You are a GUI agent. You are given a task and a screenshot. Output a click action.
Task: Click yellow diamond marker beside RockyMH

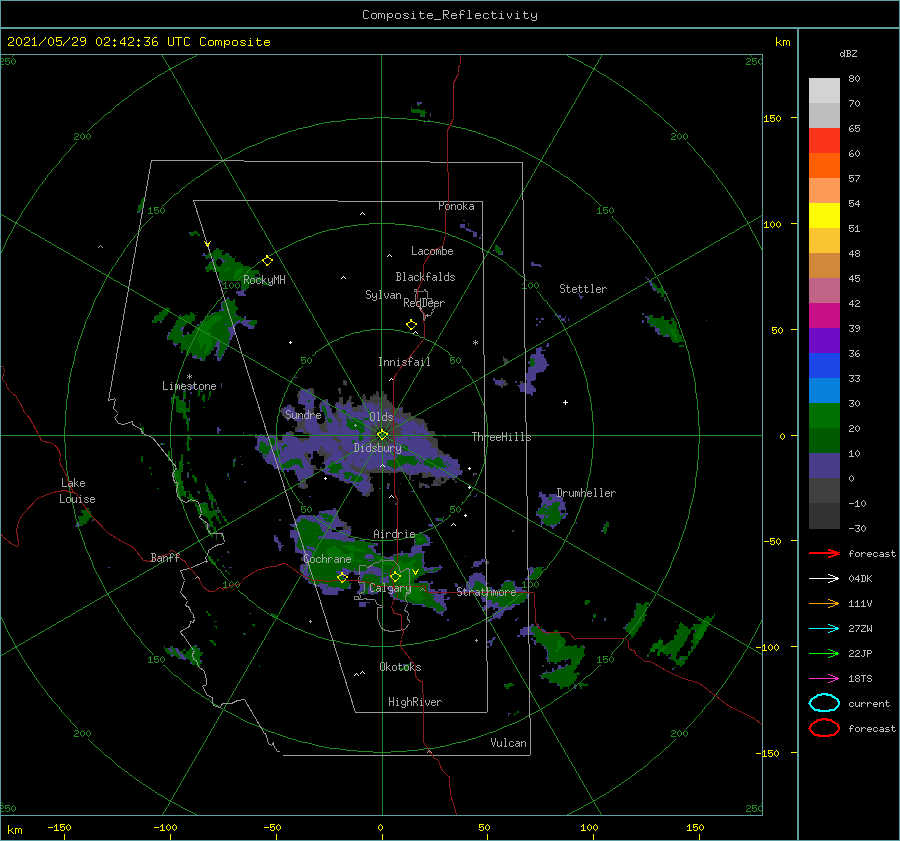[x=267, y=261]
